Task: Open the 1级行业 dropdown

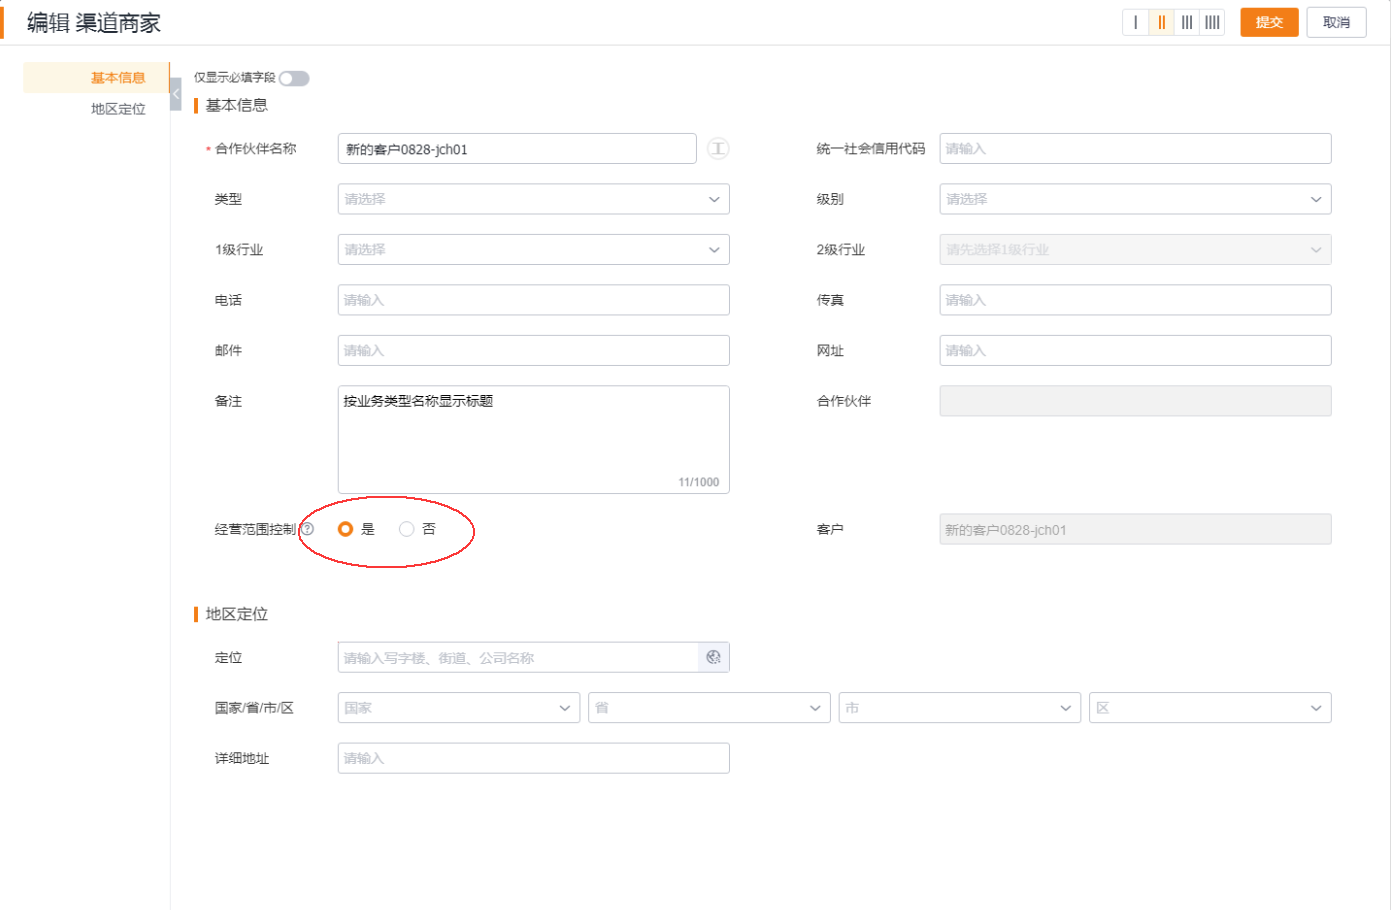Action: point(533,250)
